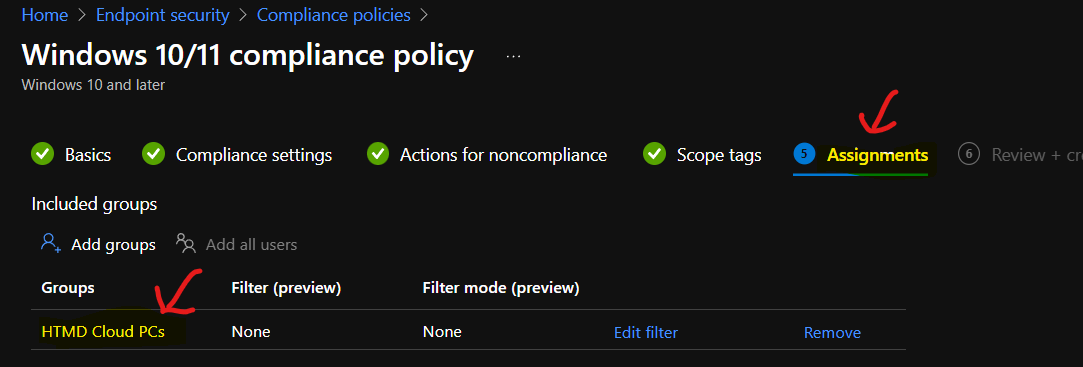Navigate to Endpoint security breadcrumb
The image size is (1083, 367).
(x=163, y=15)
